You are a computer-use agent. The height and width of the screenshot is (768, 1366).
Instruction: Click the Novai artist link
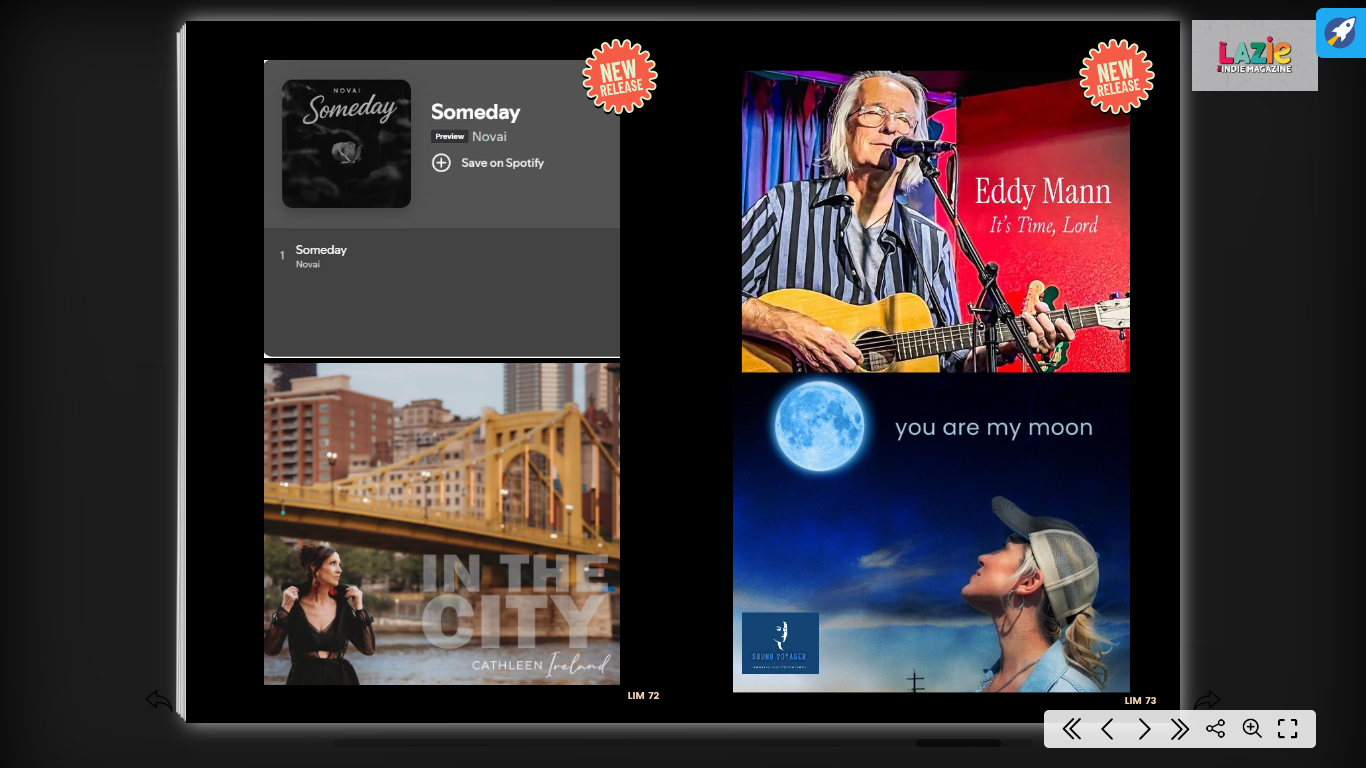(x=489, y=137)
